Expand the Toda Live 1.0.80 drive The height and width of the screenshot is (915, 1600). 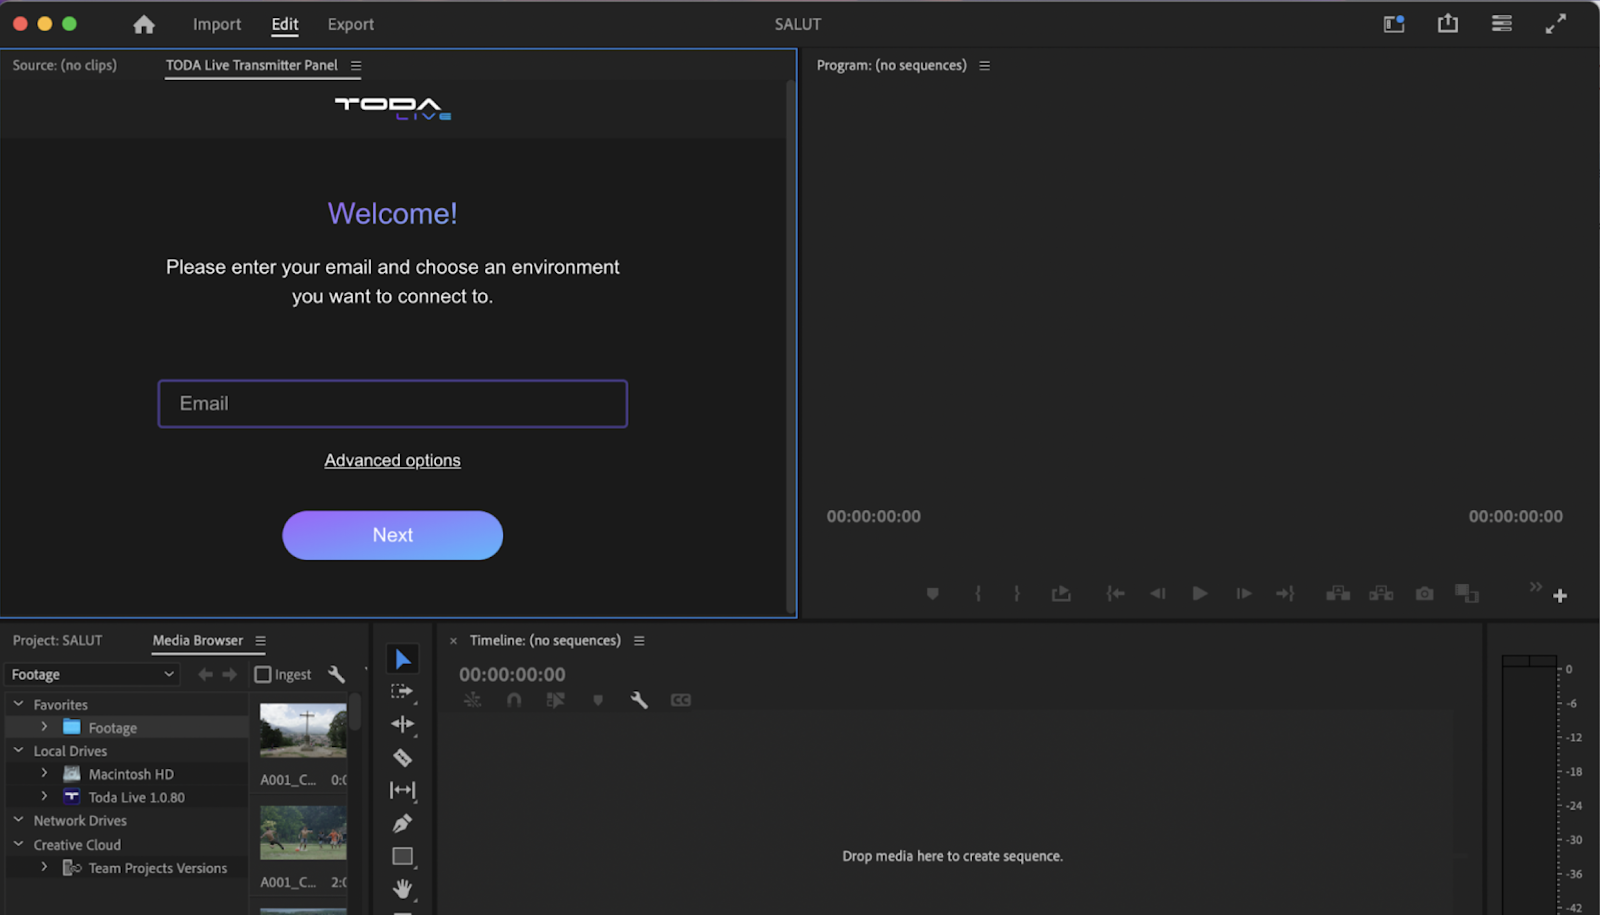pos(44,796)
